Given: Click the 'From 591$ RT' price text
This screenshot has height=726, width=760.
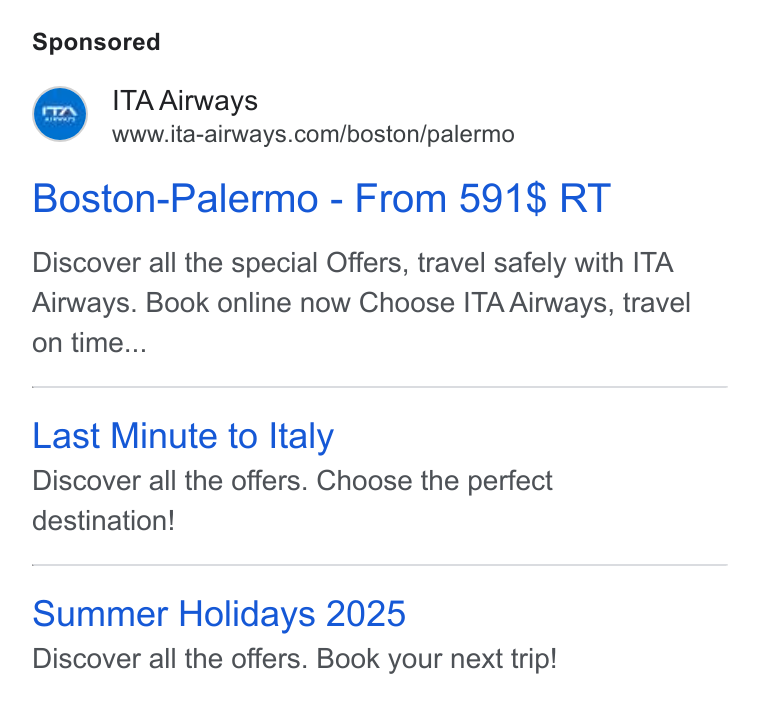Looking at the screenshot, I should [x=483, y=198].
